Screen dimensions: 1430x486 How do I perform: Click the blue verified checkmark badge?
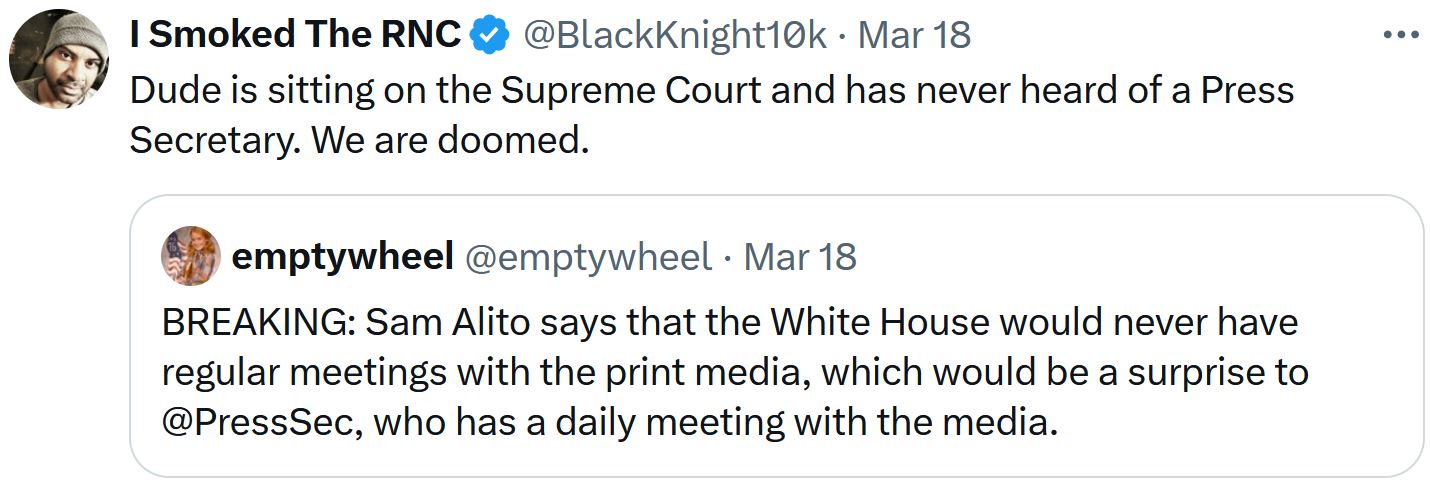489,35
